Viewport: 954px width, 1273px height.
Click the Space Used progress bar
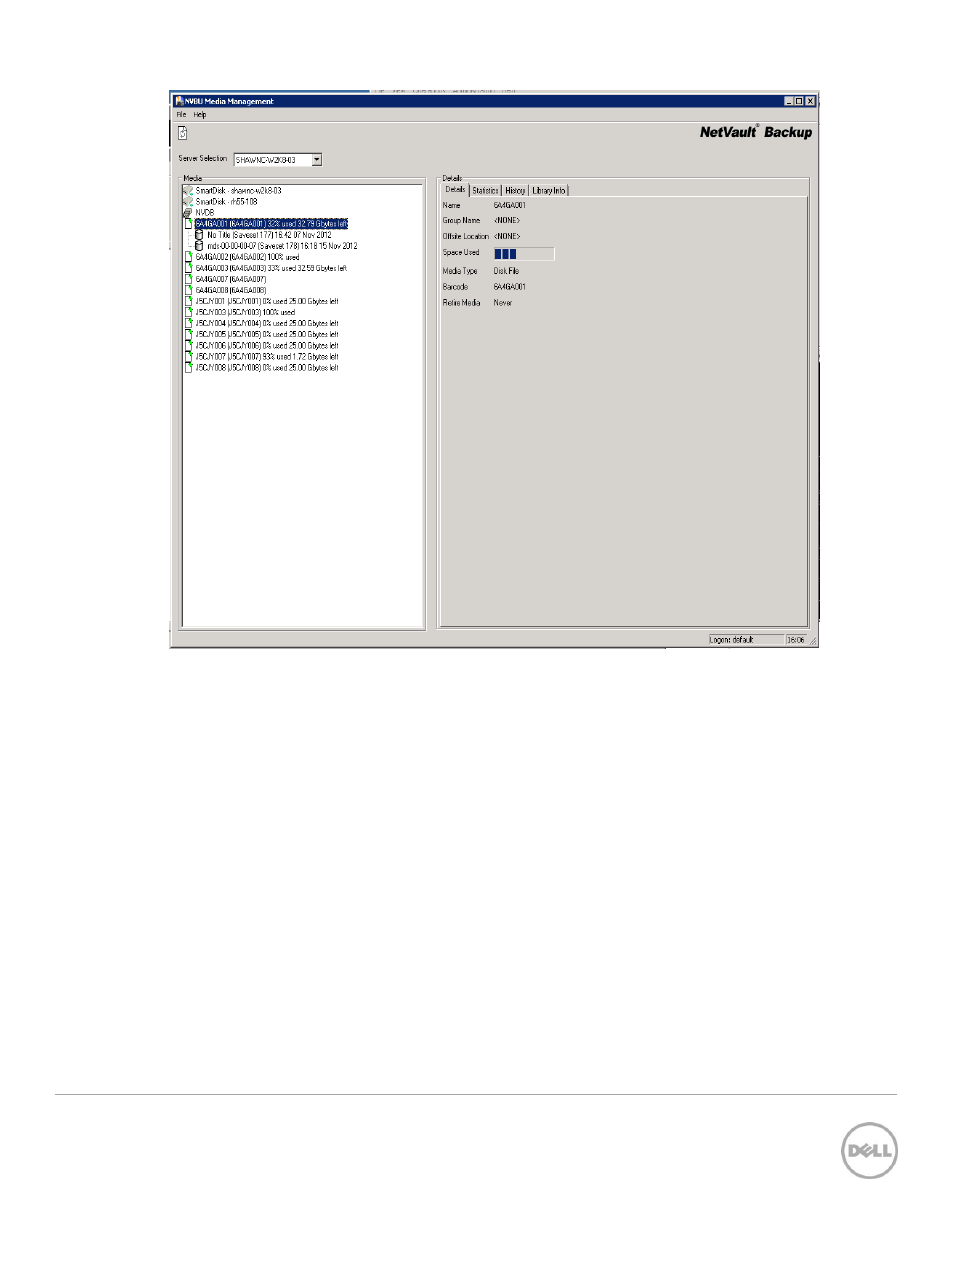pos(524,254)
